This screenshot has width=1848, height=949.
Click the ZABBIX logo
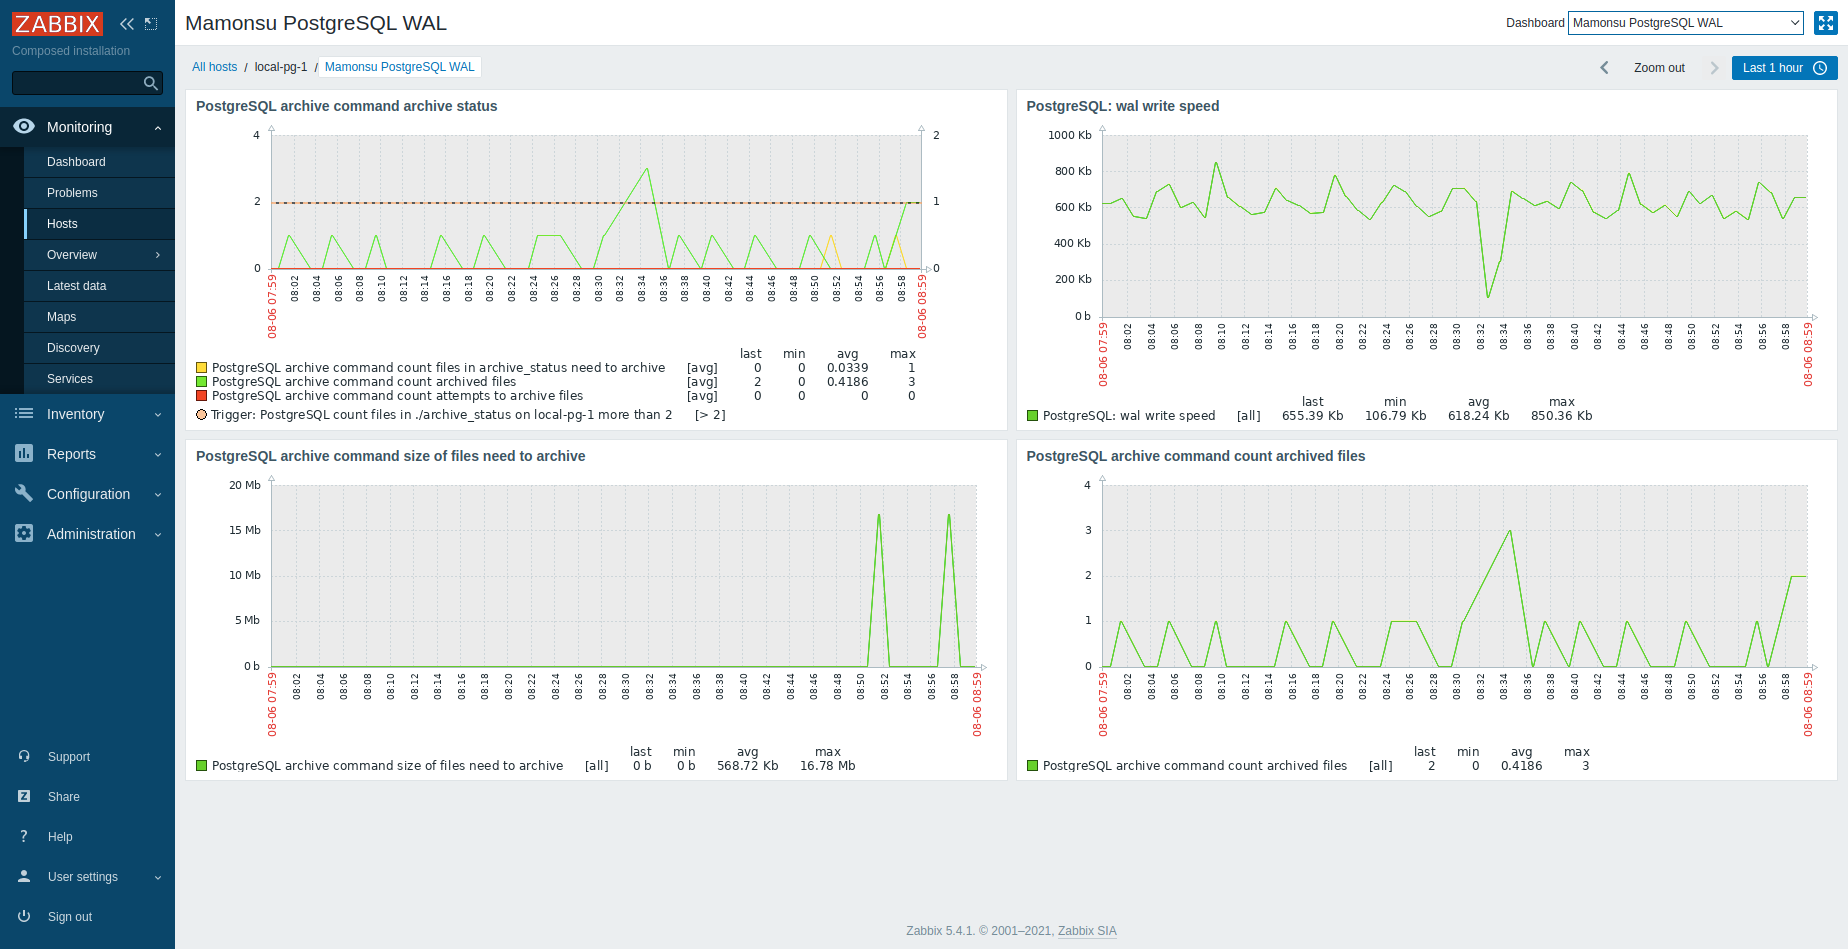click(x=57, y=24)
